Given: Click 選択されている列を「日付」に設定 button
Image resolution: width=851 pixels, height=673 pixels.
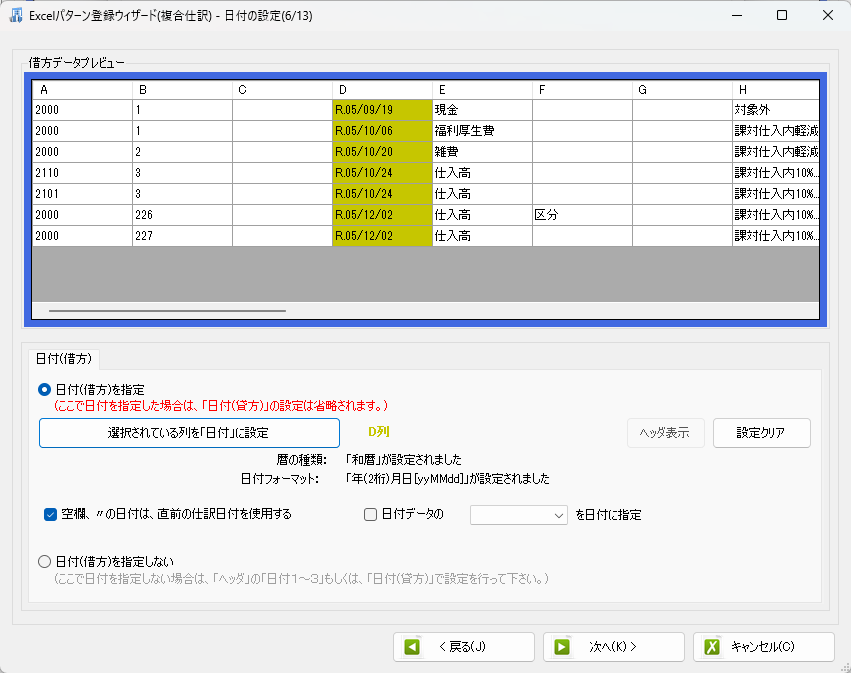Looking at the screenshot, I should [188, 433].
